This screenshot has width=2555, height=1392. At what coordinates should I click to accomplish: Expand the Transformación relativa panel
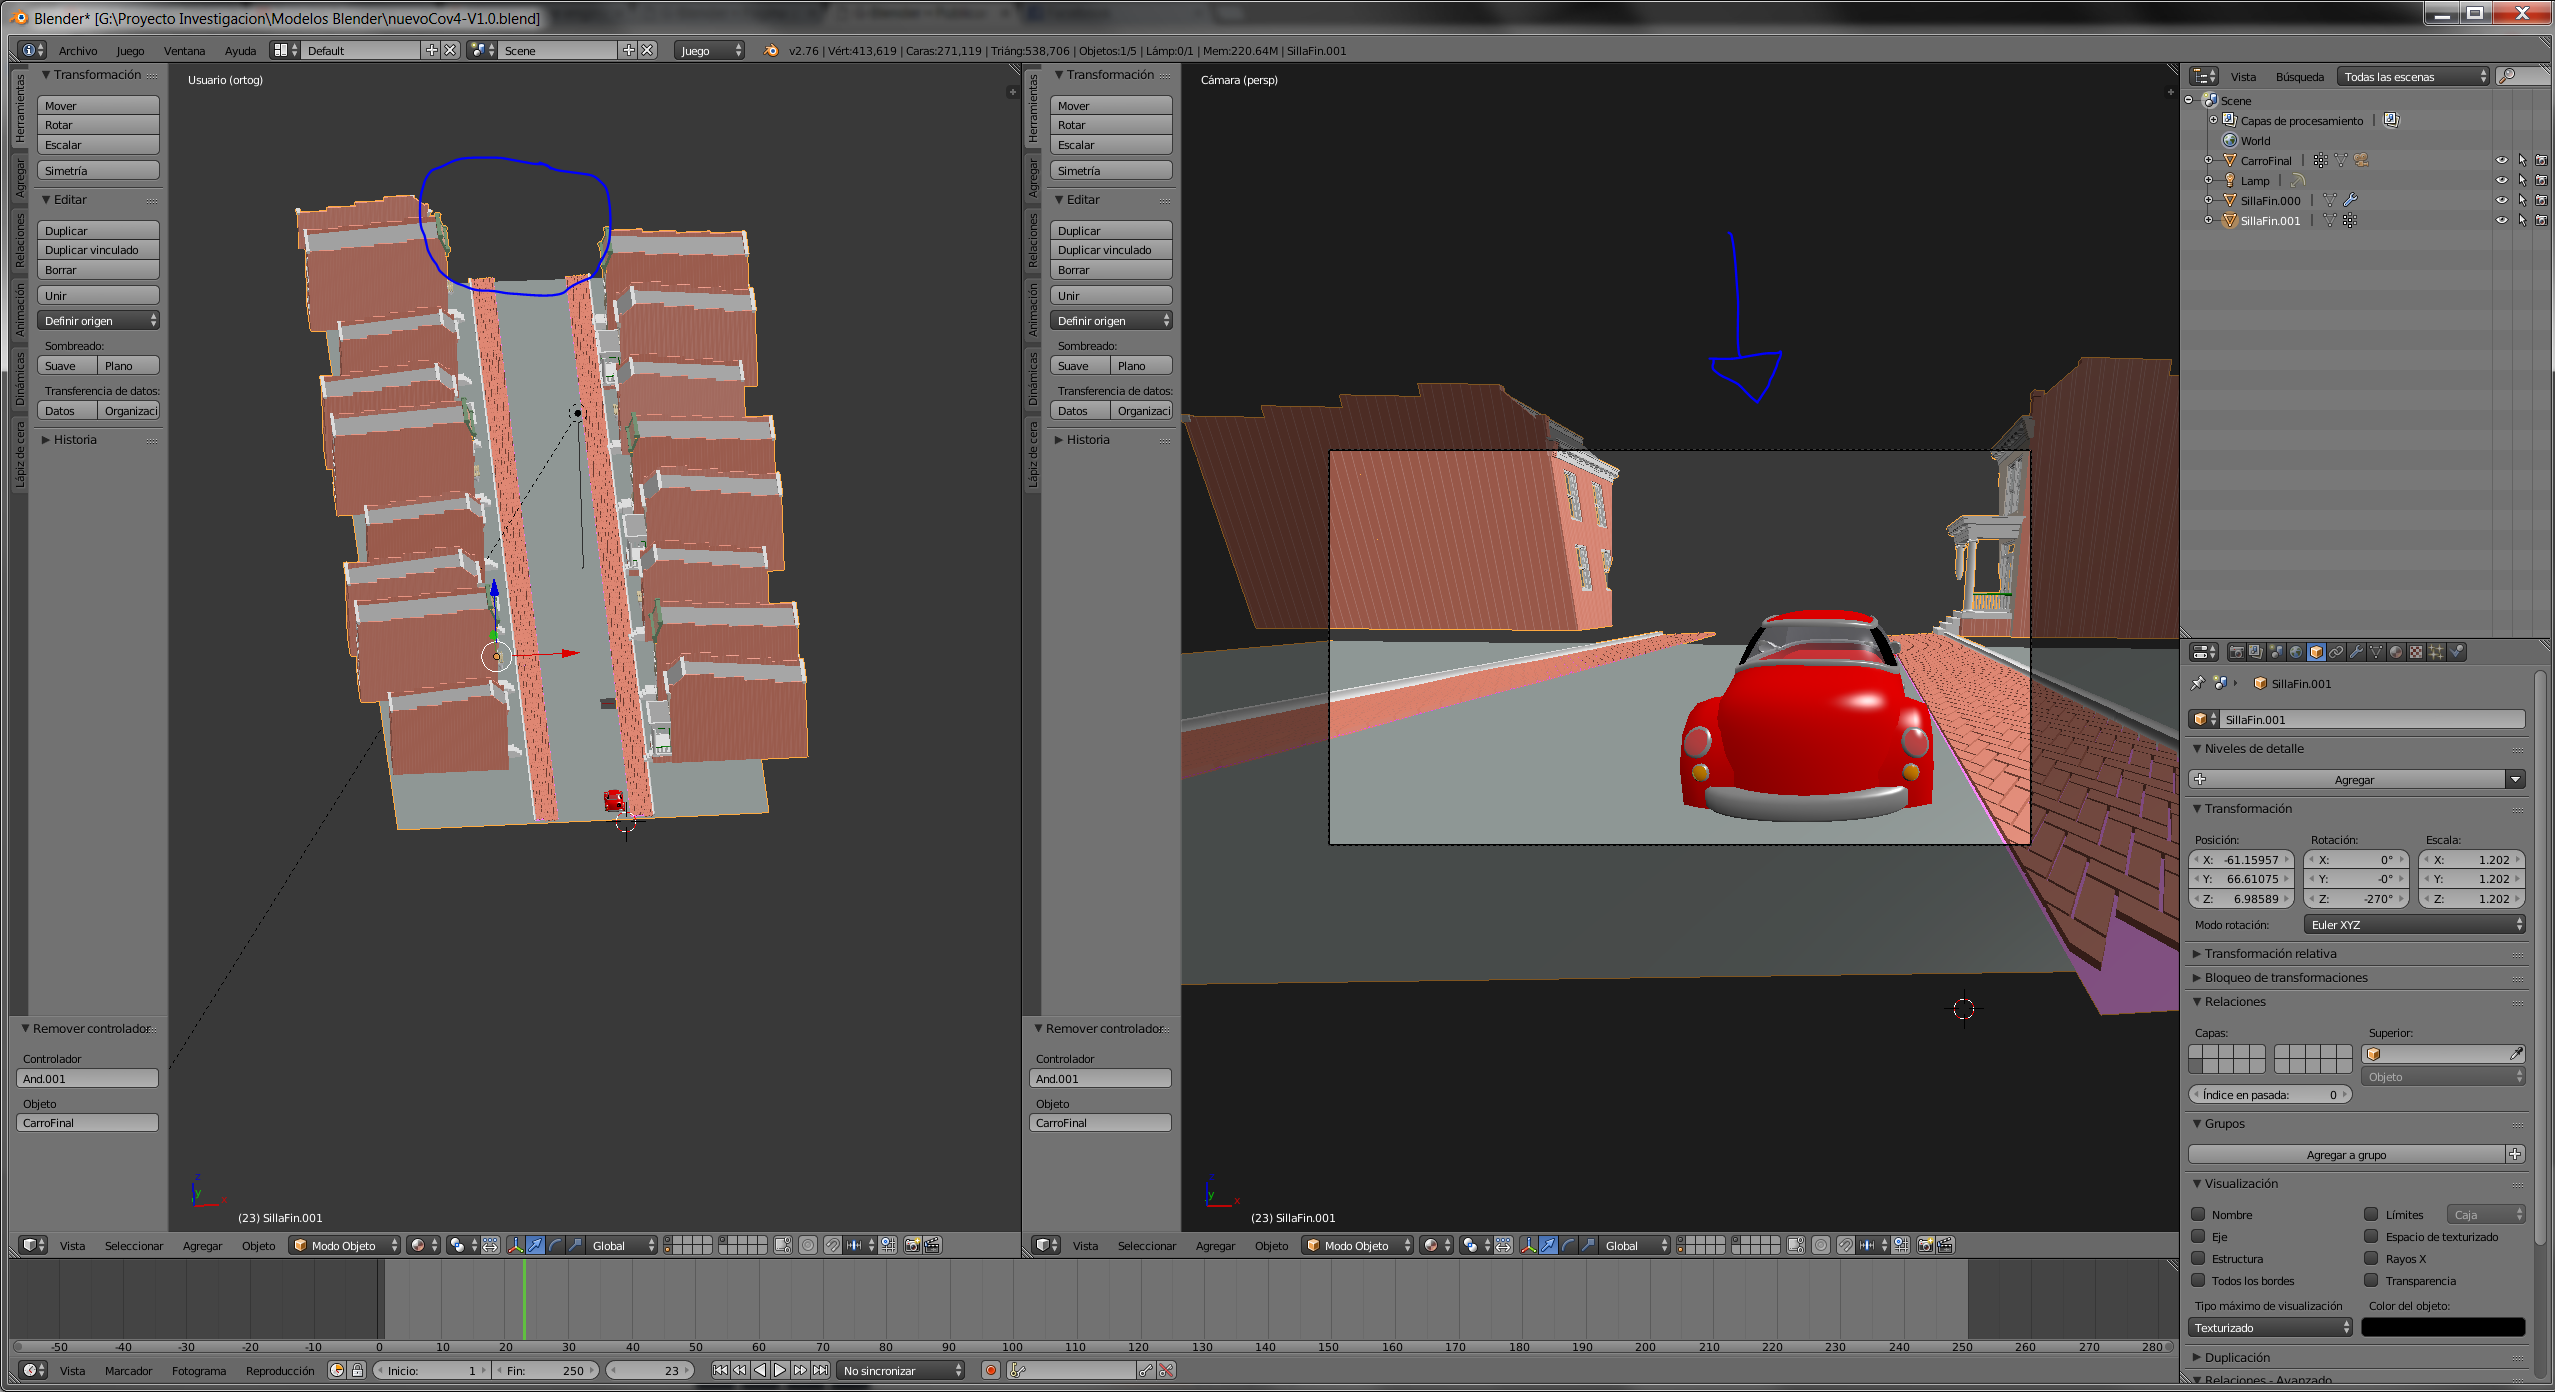(x=2270, y=953)
